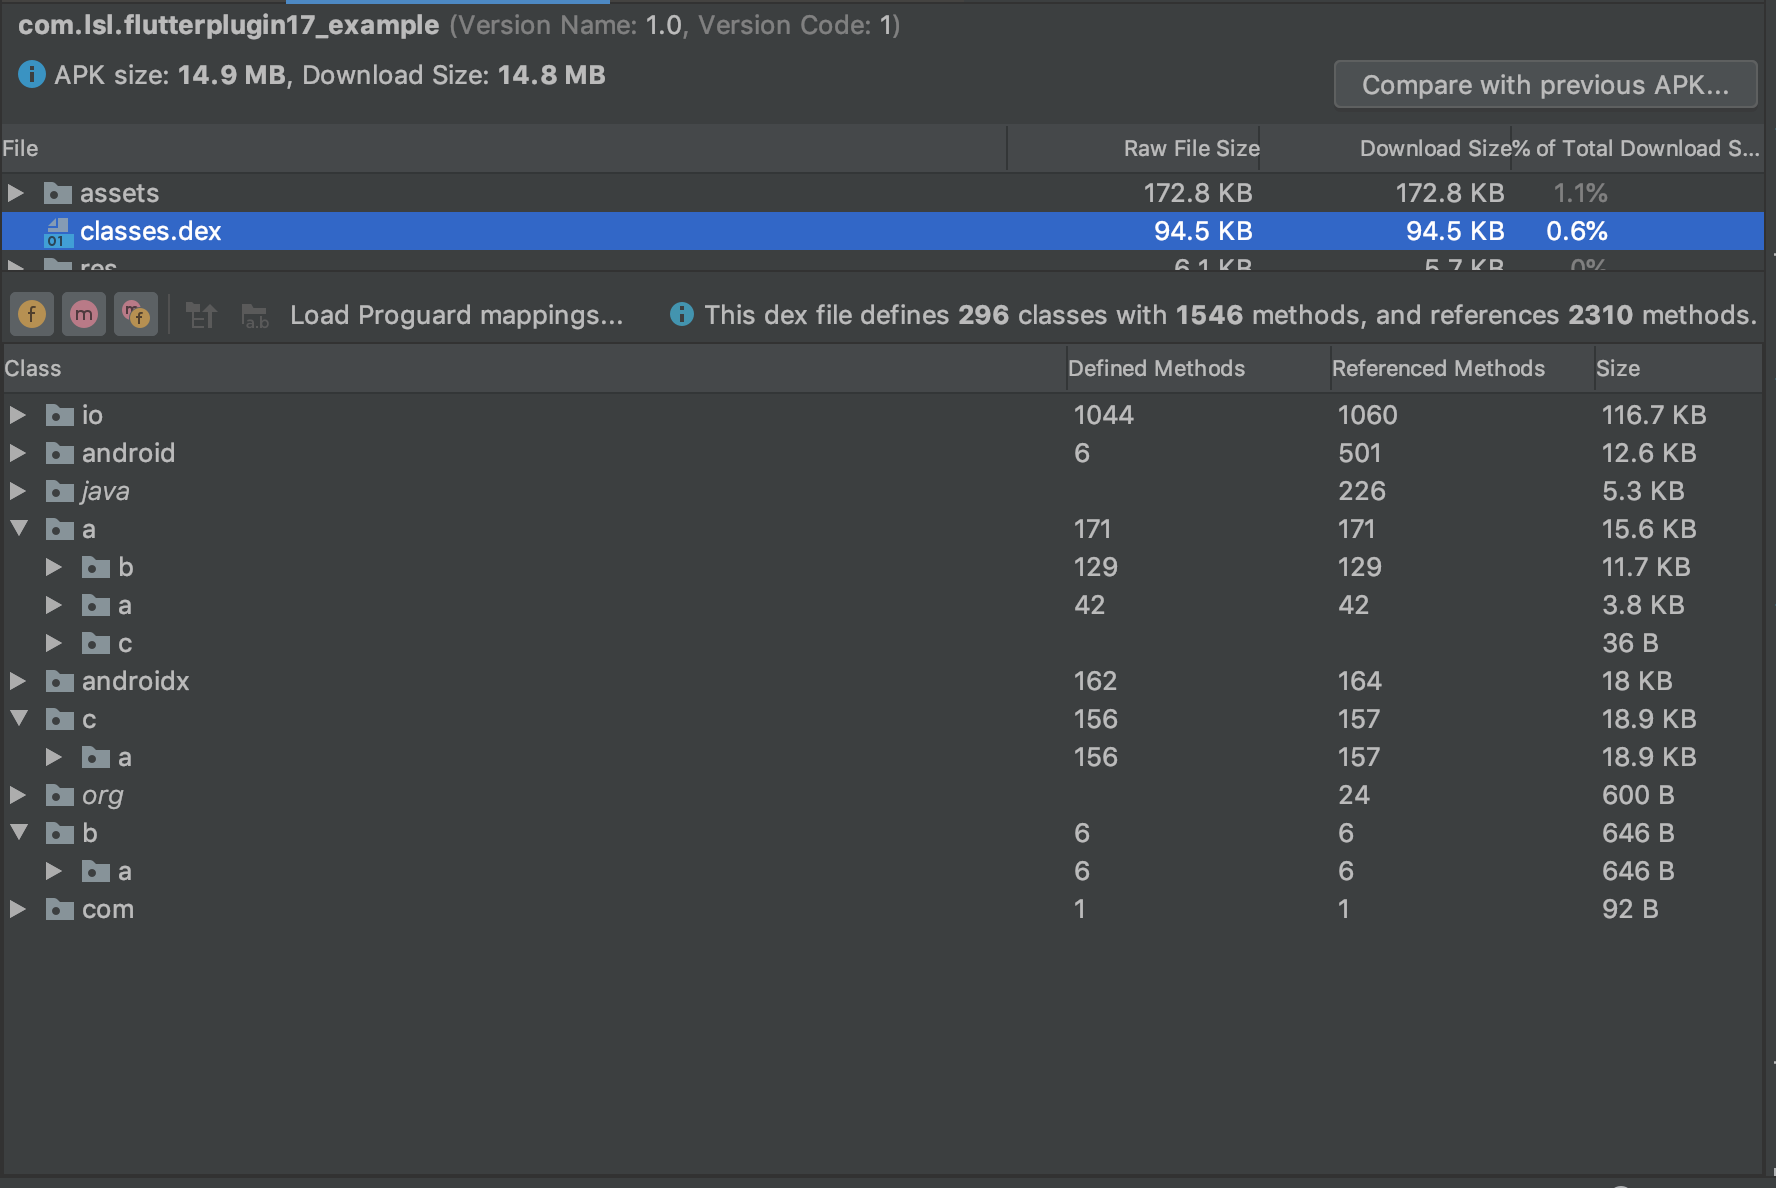This screenshot has height=1188, width=1776.
Task: Toggle the show fields filter
Action: [32, 315]
